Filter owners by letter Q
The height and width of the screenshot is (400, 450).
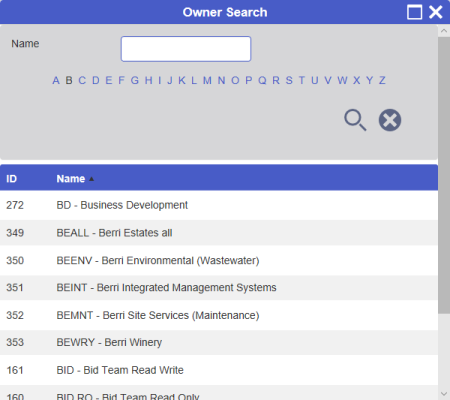(262, 80)
